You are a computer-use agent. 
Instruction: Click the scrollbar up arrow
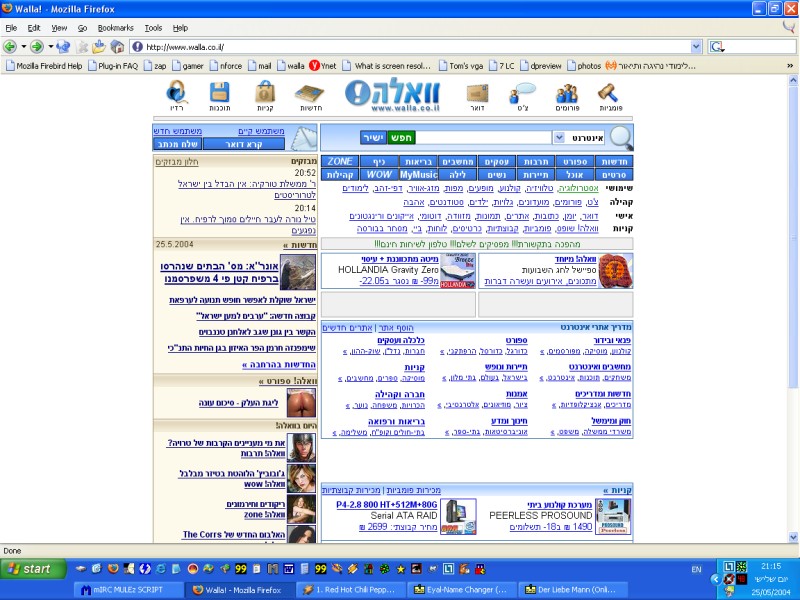click(x=792, y=80)
